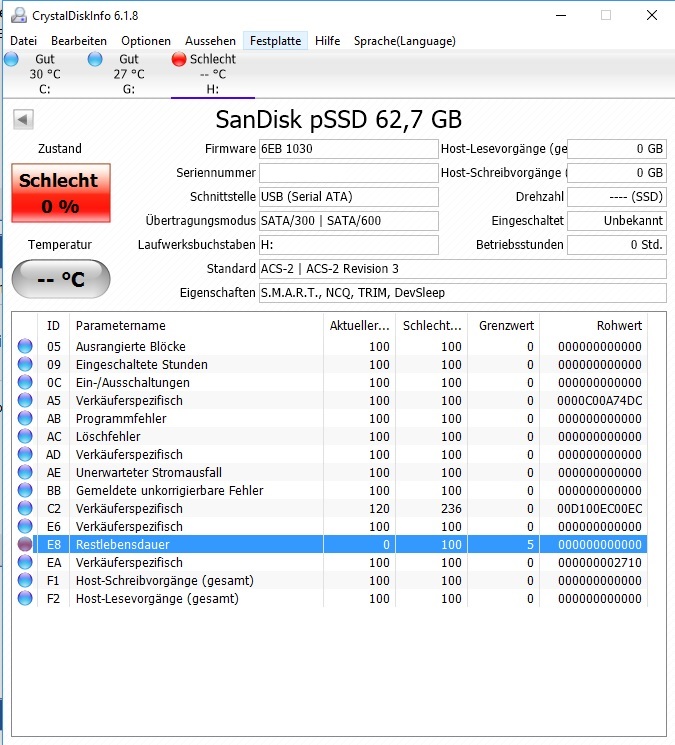Go to previous disk with the left arrow
675x745 pixels.
23,119
